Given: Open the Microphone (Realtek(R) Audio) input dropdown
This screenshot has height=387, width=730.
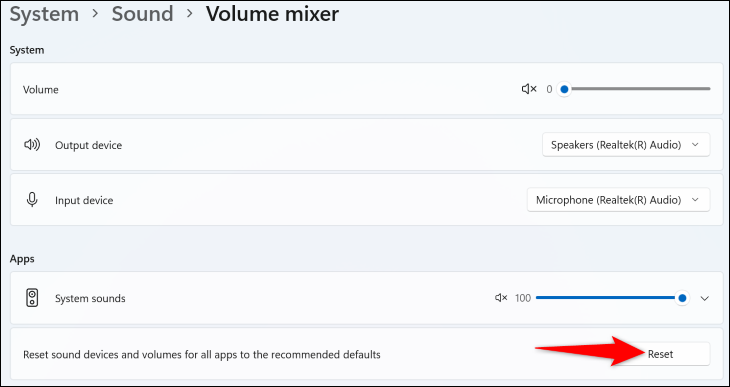Looking at the screenshot, I should click(618, 200).
